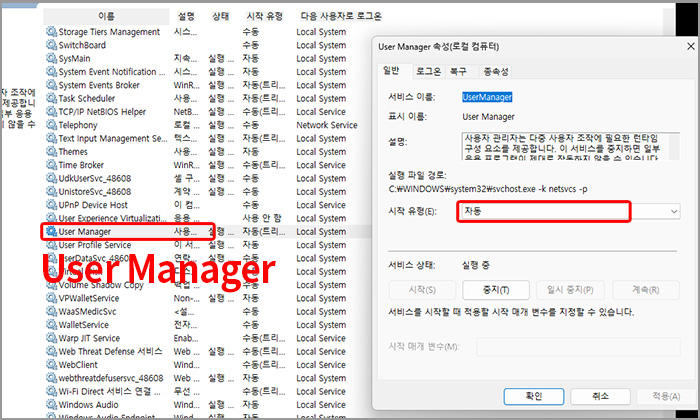Select the Themes service gear icon
Viewport: 700px width, 420px height.
[x=51, y=152]
